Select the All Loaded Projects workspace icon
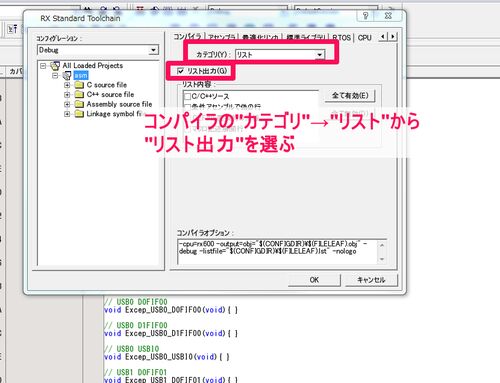 [x=55, y=66]
